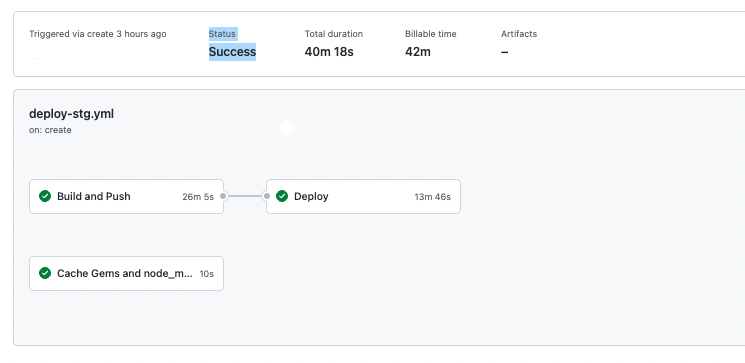745x363 pixels.
Task: Click the highlighted Success status value
Action: pyautogui.click(x=232, y=52)
